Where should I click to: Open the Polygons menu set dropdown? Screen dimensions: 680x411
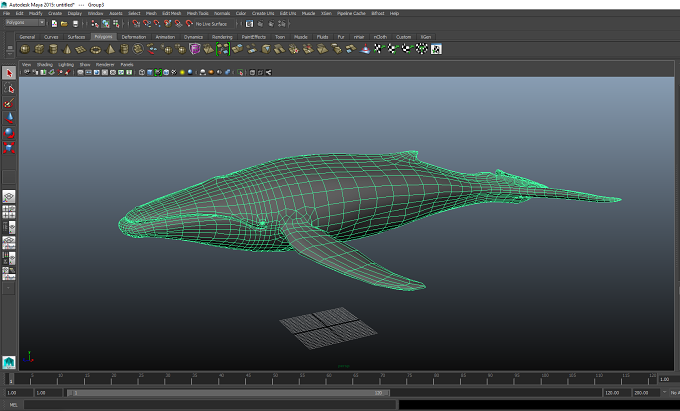pyautogui.click(x=25, y=23)
